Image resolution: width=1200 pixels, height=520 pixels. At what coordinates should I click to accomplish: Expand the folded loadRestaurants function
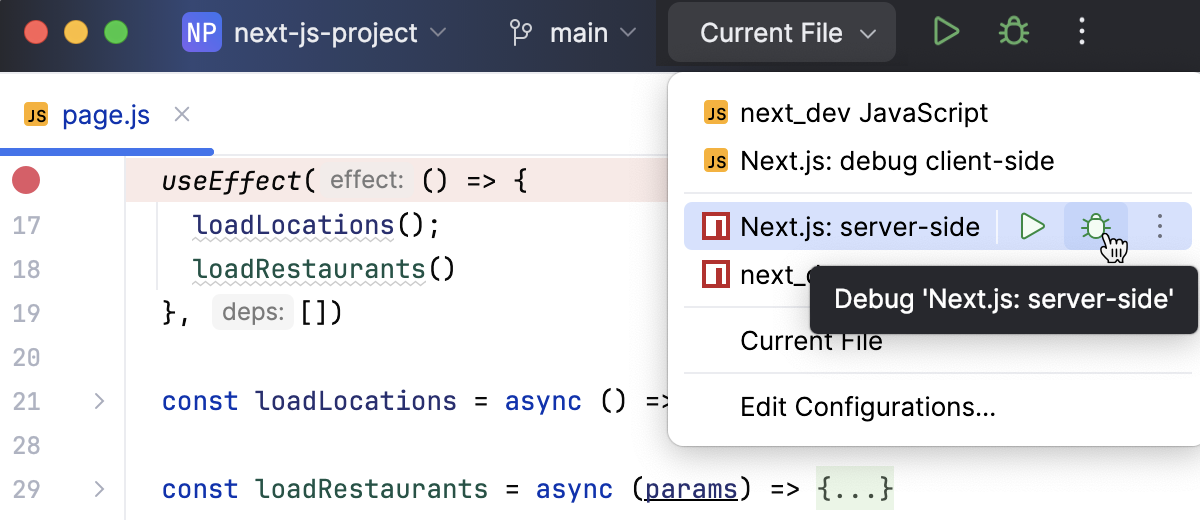tap(99, 489)
